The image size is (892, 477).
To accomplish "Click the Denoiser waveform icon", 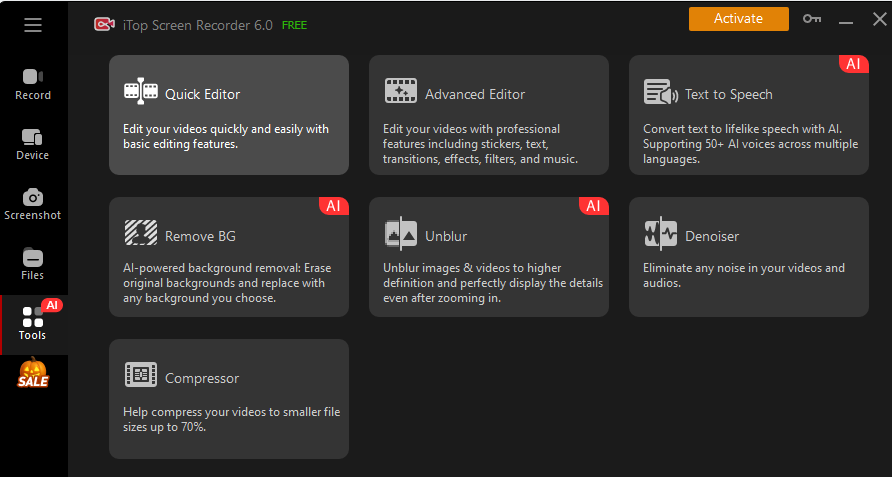I will tap(661, 234).
